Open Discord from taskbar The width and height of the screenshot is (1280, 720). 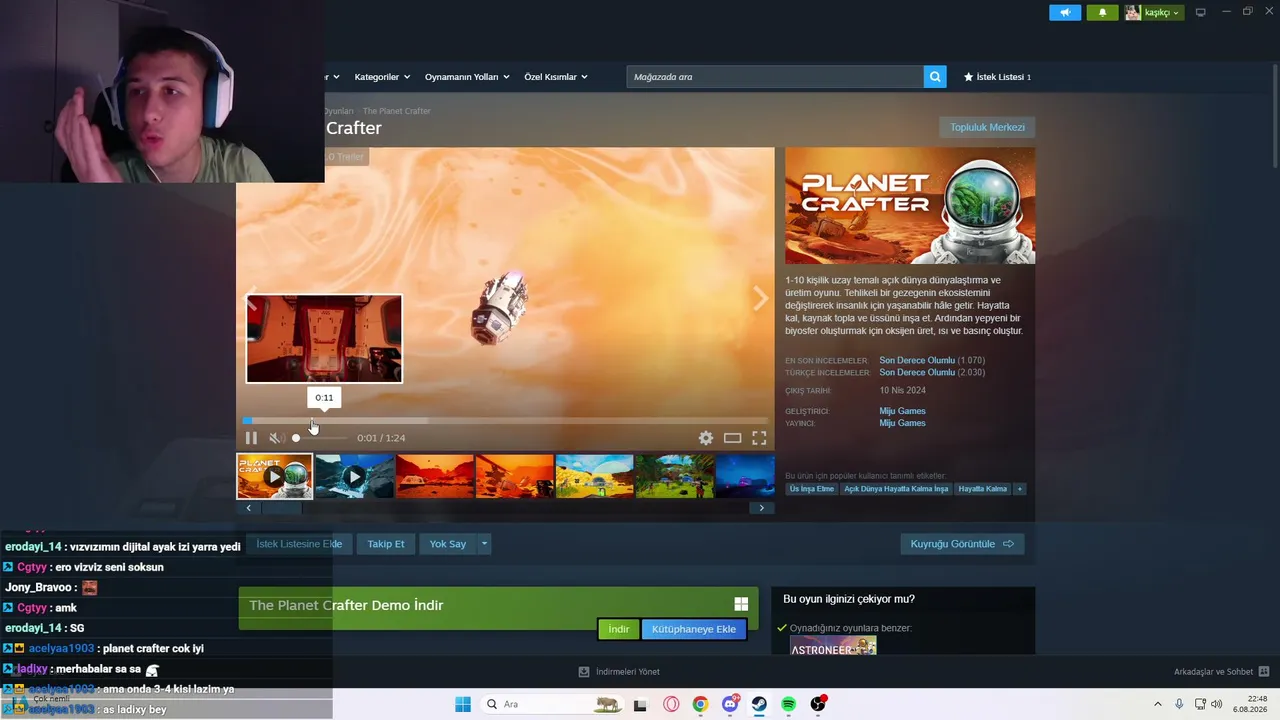730,704
